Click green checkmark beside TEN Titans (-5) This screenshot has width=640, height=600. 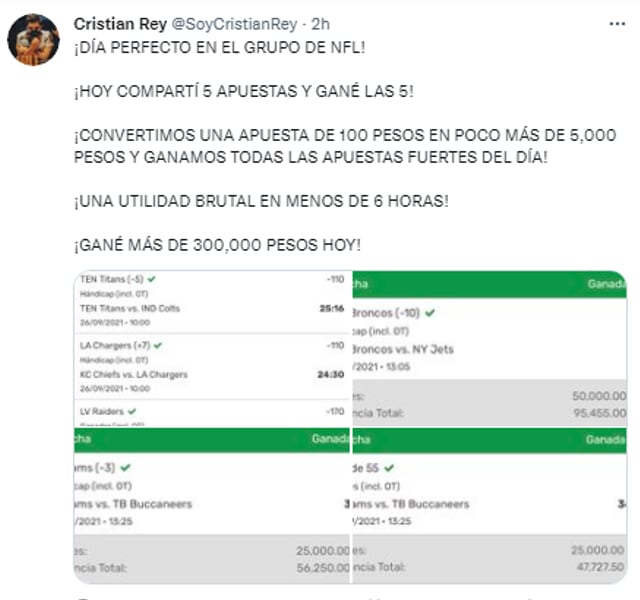pyautogui.click(x=151, y=279)
